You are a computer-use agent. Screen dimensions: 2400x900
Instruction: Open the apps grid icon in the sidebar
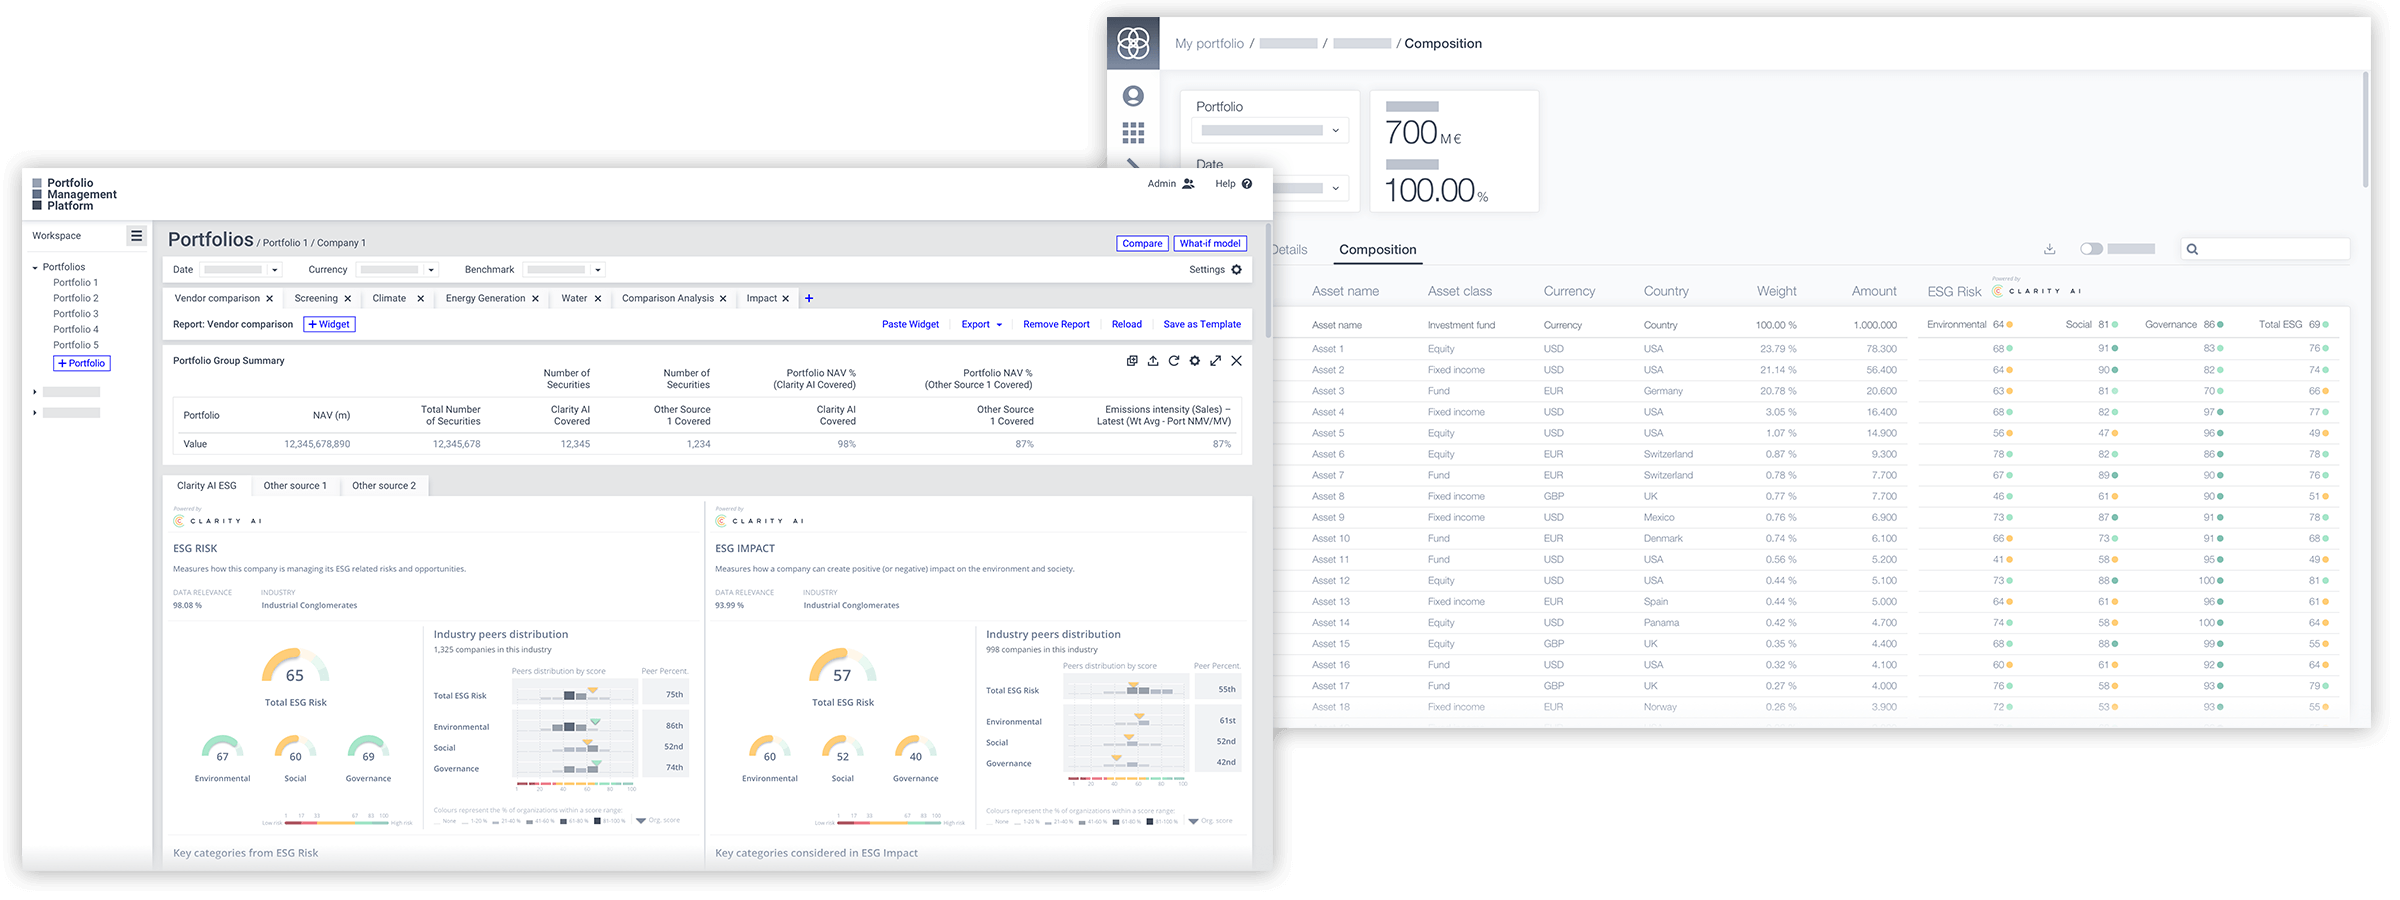pyautogui.click(x=1134, y=131)
